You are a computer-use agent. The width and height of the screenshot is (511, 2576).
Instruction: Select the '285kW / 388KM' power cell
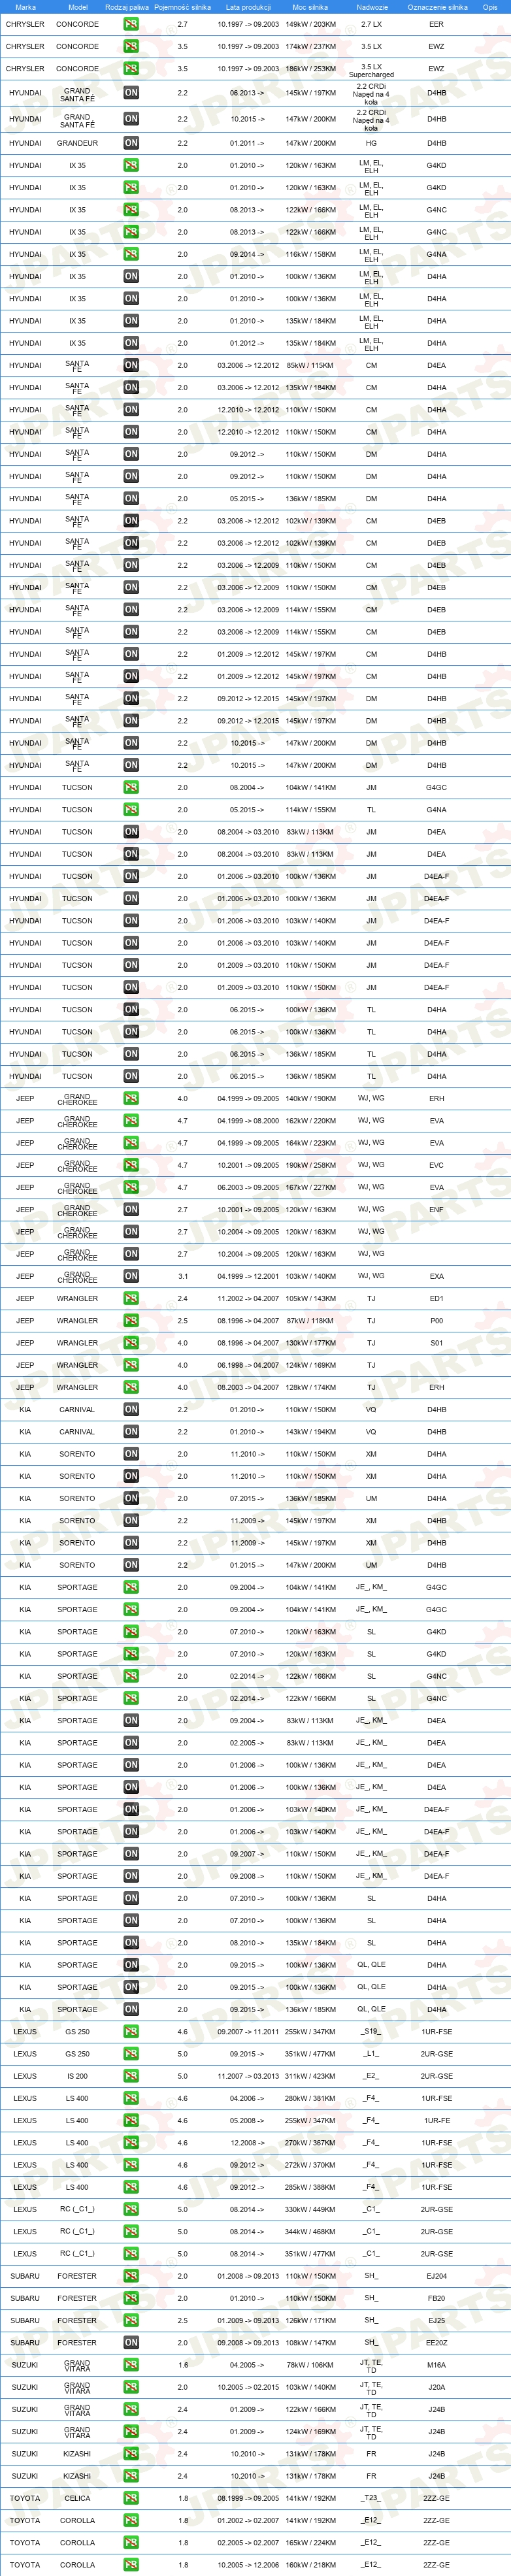tap(310, 2187)
